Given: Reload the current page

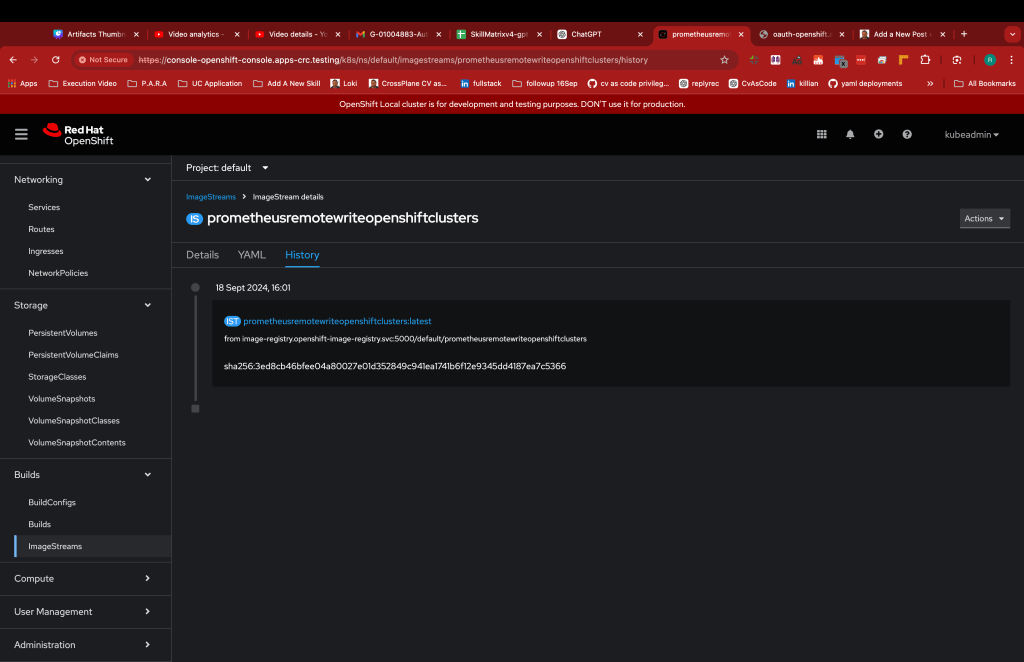Looking at the screenshot, I should [56, 59].
